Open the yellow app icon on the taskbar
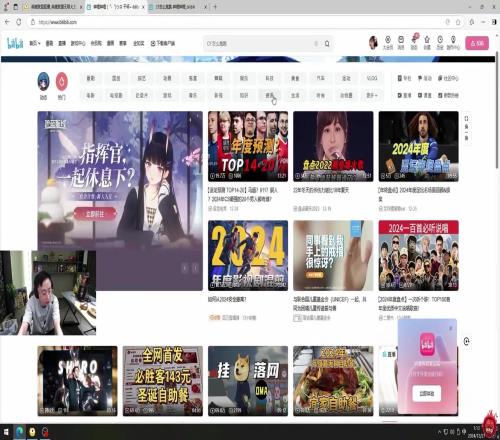Screen dimensions: 500x440 coord(32,432)
